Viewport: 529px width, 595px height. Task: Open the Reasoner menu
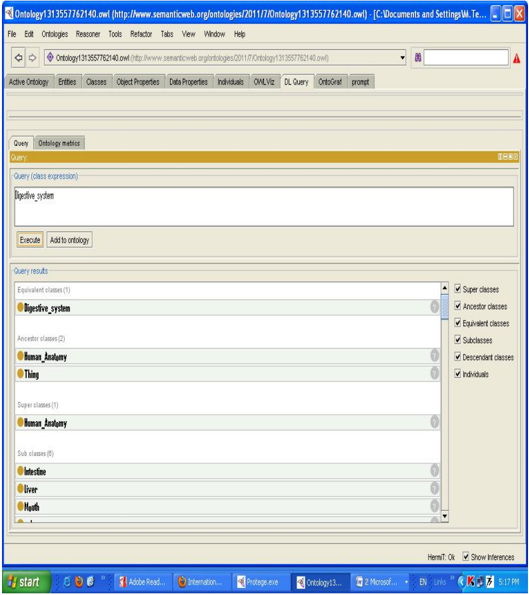click(88, 34)
